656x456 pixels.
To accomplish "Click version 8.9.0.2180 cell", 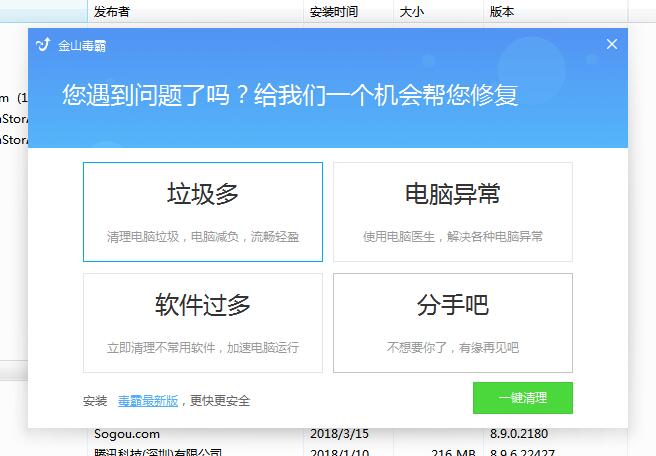I will click(x=519, y=434).
